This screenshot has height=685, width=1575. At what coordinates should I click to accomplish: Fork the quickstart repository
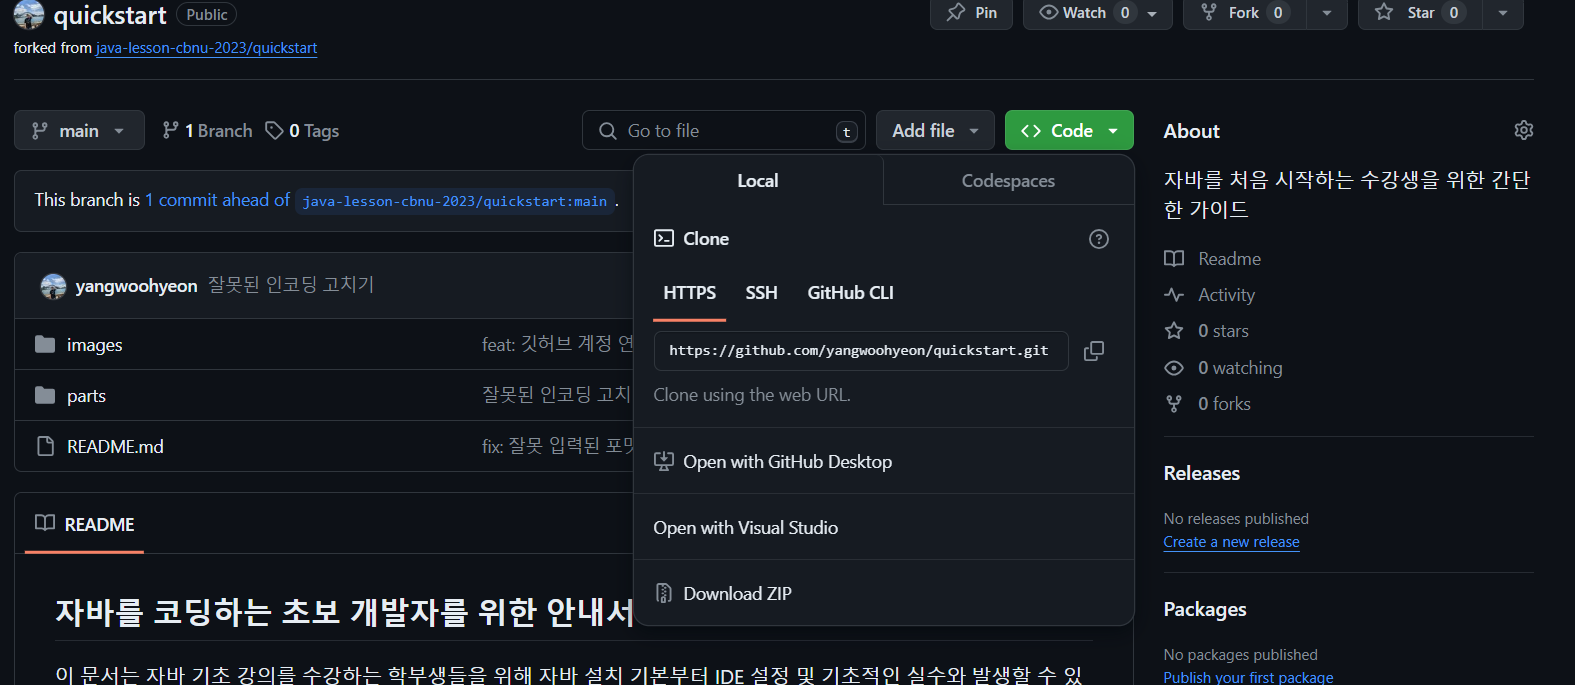[x=1245, y=12]
